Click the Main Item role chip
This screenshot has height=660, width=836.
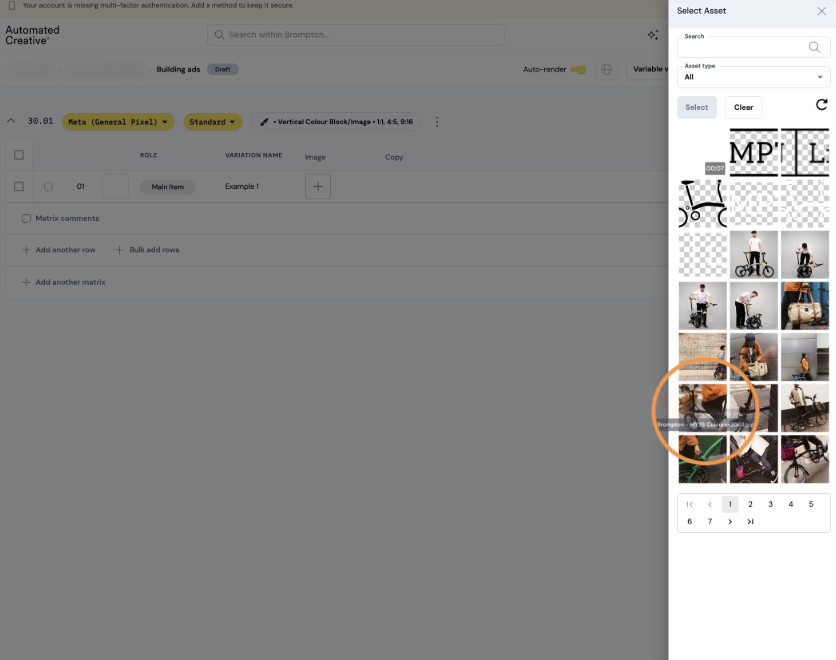[167, 187]
